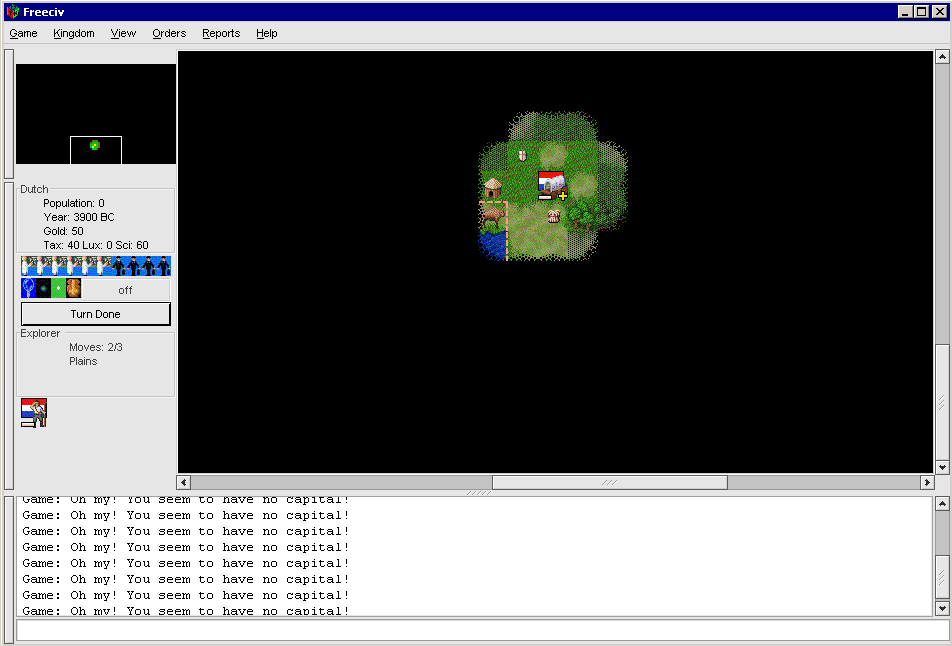Click the overview minimap view rectangle
Screen dimensions: 952x646
[x=96, y=150]
